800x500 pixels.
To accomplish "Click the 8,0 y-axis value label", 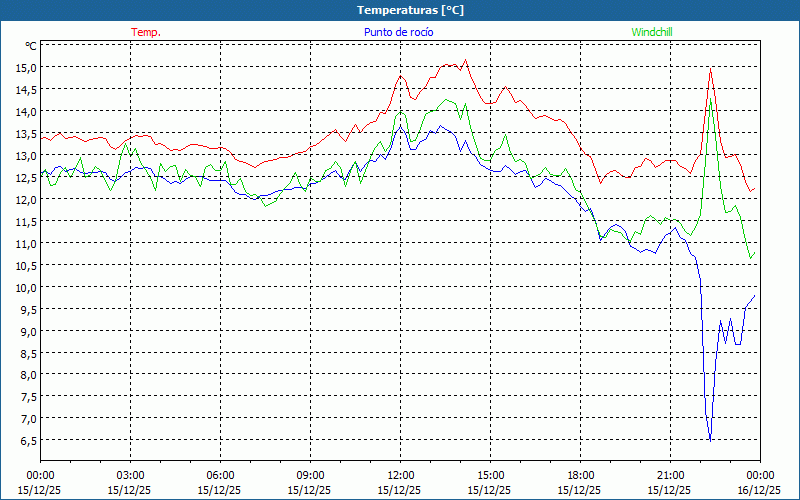I will 27,375.
